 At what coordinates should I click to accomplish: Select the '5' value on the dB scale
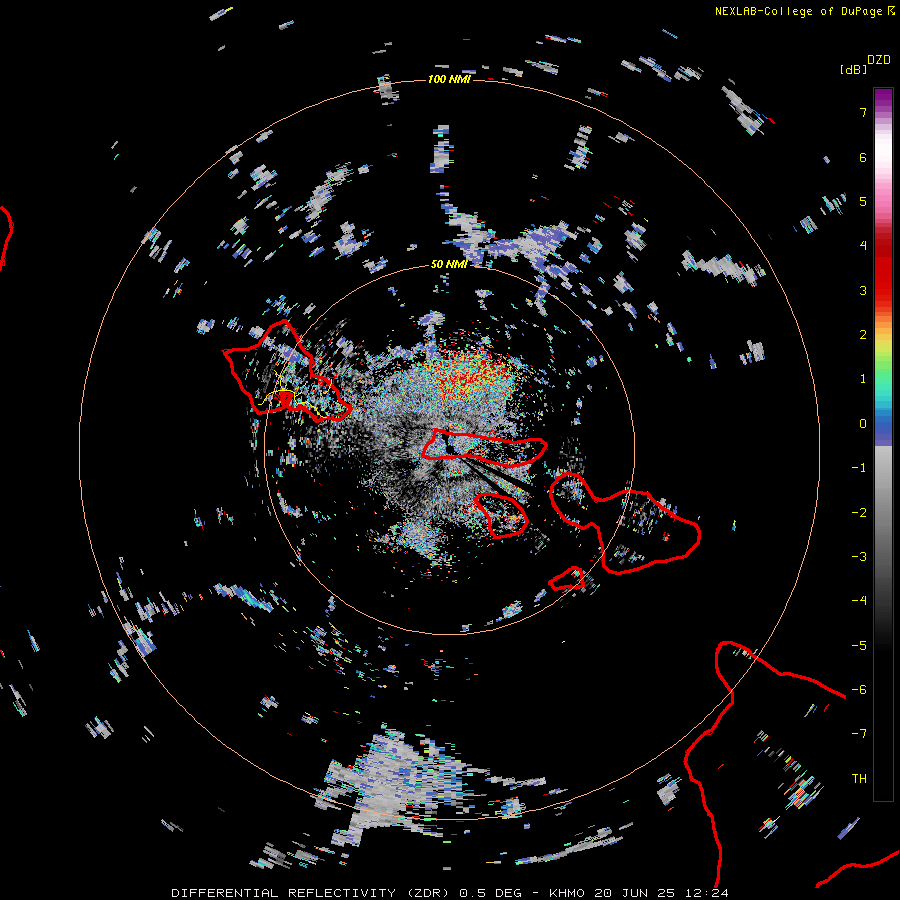[863, 201]
